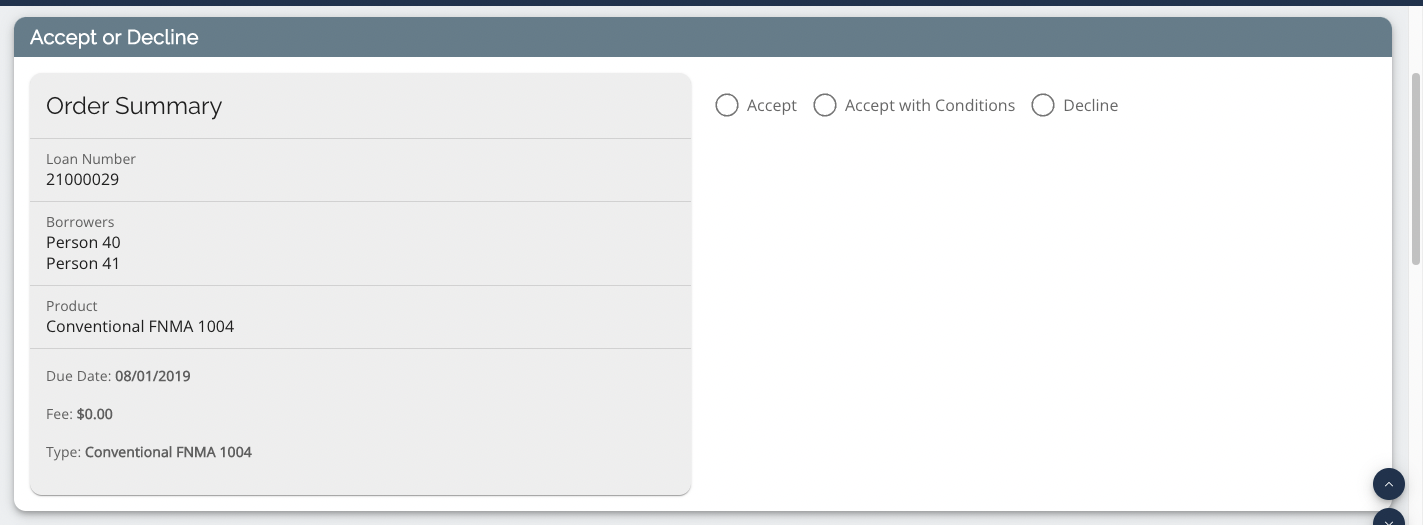Select the Decline radio button
The image size is (1423, 525).
1043,105
